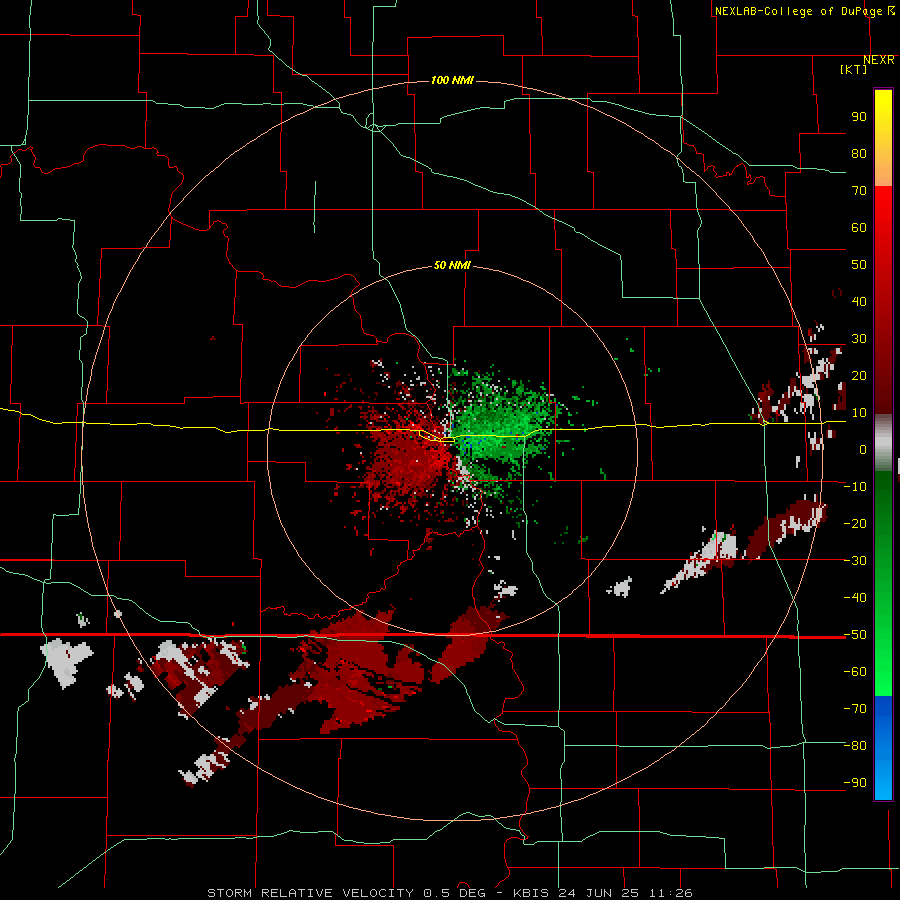The image size is (900, 900).
Task: Click the -80 value on velocity scale
Action: click(x=855, y=746)
